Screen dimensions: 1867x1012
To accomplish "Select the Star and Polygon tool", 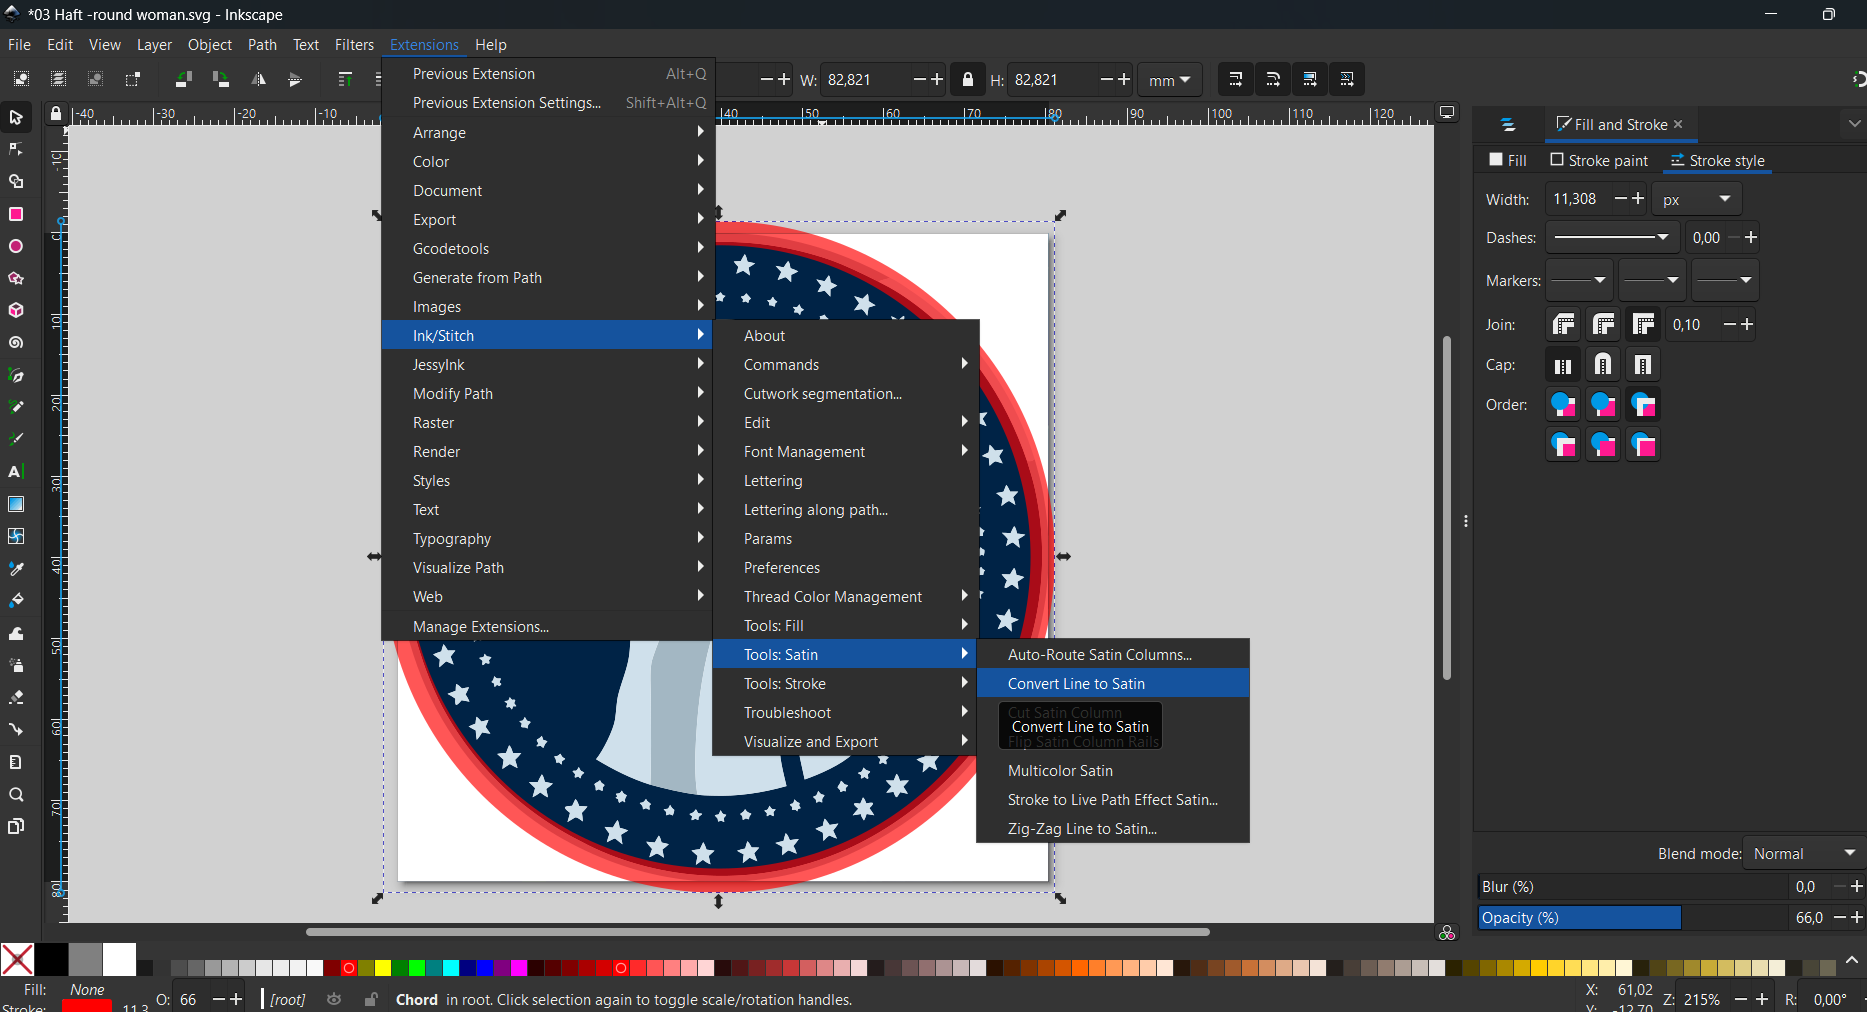I will (x=16, y=278).
